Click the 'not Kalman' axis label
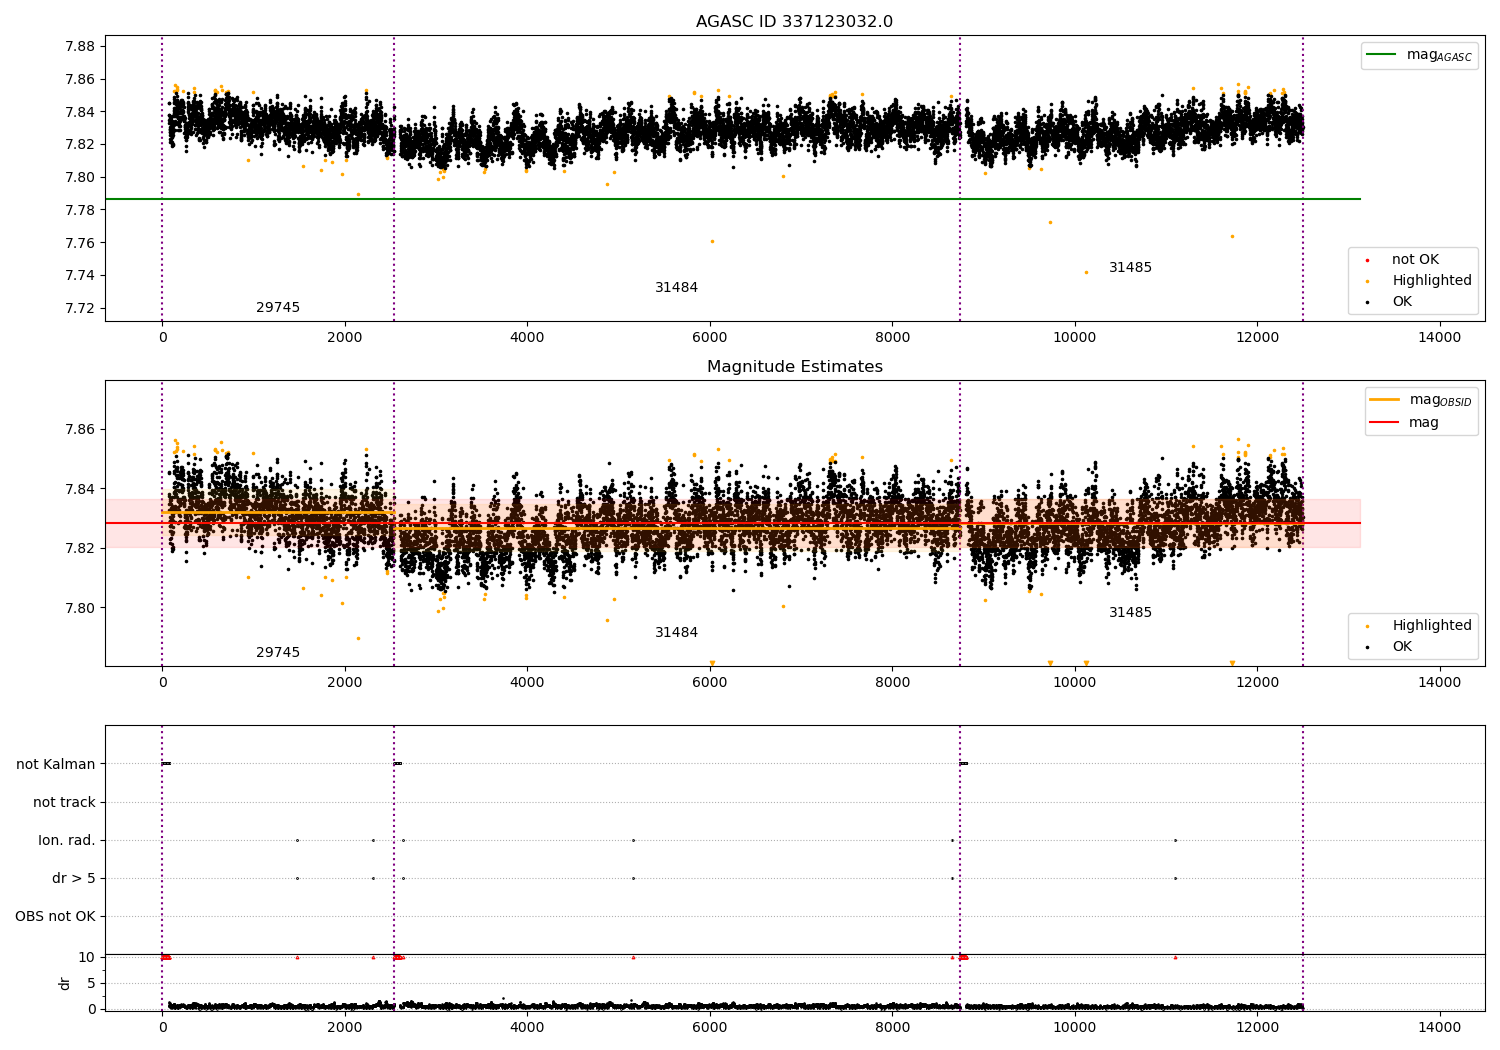The image size is (1500, 1050). pos(56,765)
